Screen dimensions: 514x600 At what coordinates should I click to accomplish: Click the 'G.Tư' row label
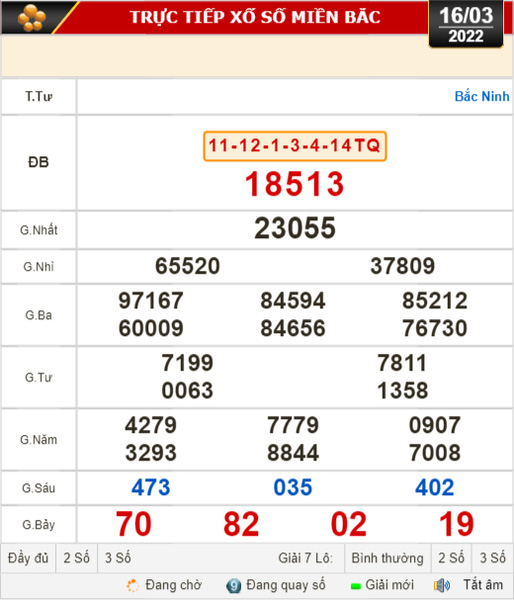click(x=39, y=378)
